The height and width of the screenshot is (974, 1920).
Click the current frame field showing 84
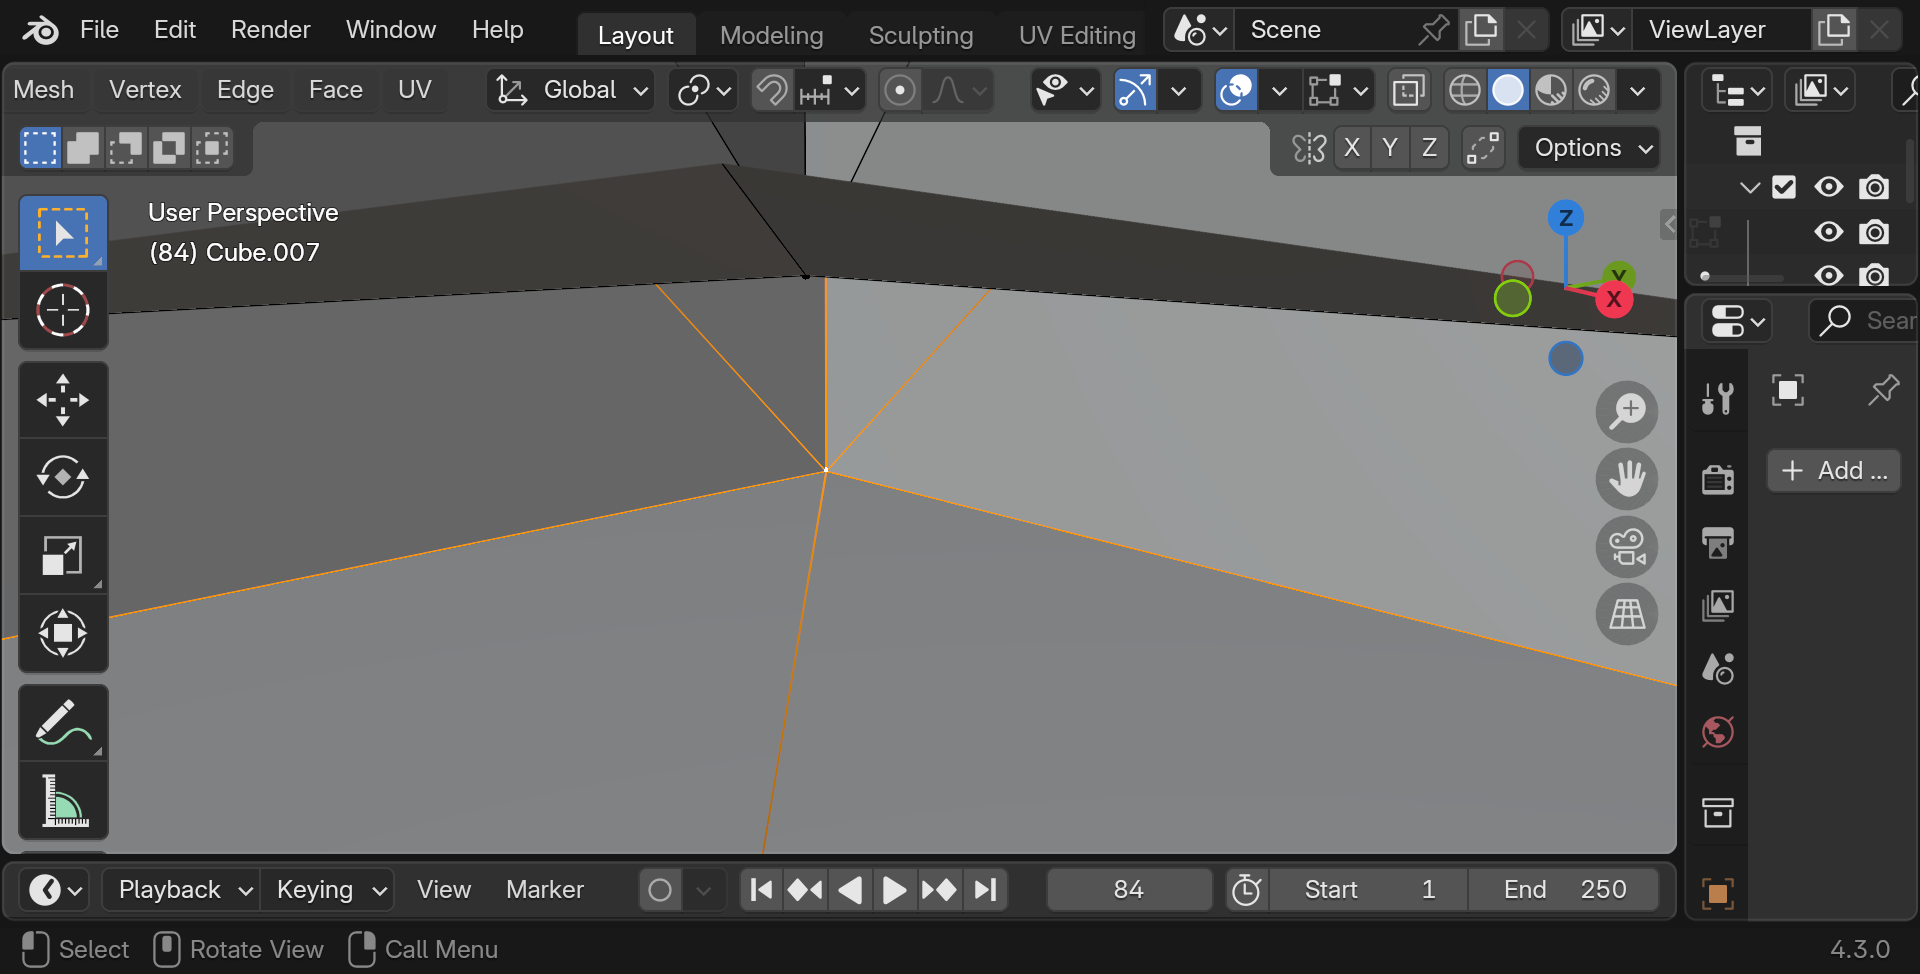[1128, 889]
